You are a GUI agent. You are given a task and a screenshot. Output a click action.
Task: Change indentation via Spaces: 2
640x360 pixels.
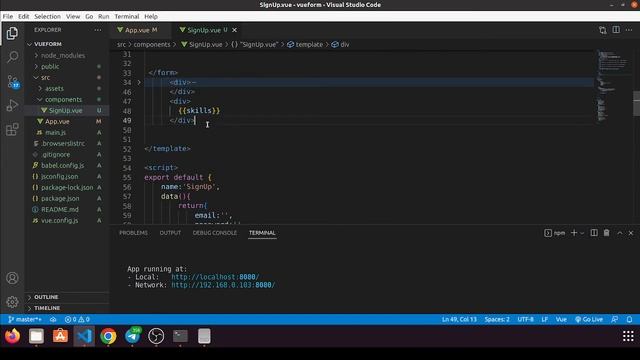click(497, 319)
